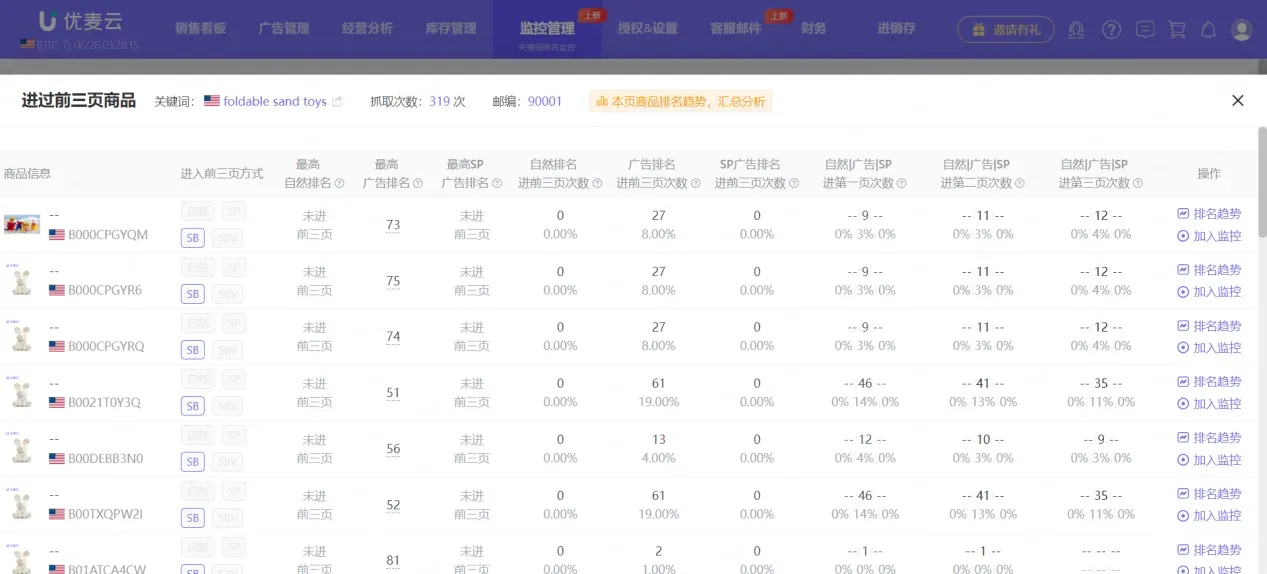Click highest ad rank 75 for B000CPGYR6
This screenshot has width=1267, height=574.
point(393,281)
